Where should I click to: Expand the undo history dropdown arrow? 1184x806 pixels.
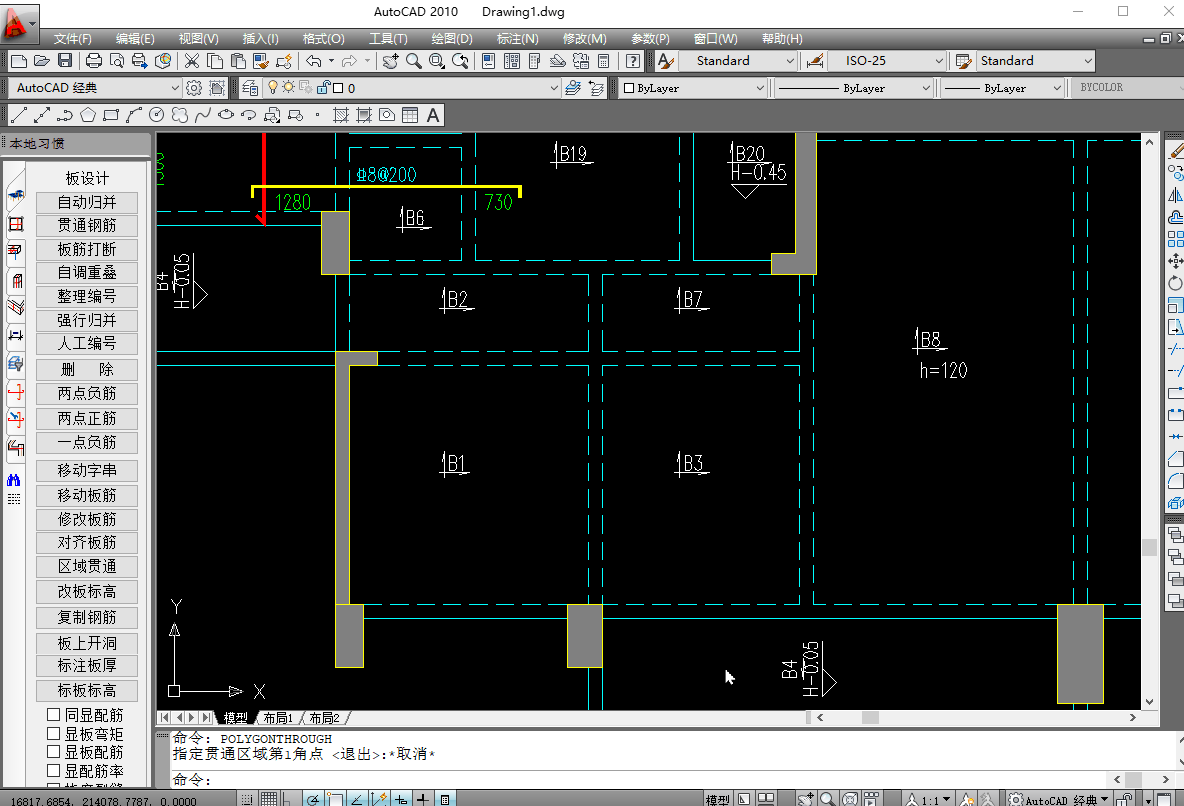pos(331,61)
